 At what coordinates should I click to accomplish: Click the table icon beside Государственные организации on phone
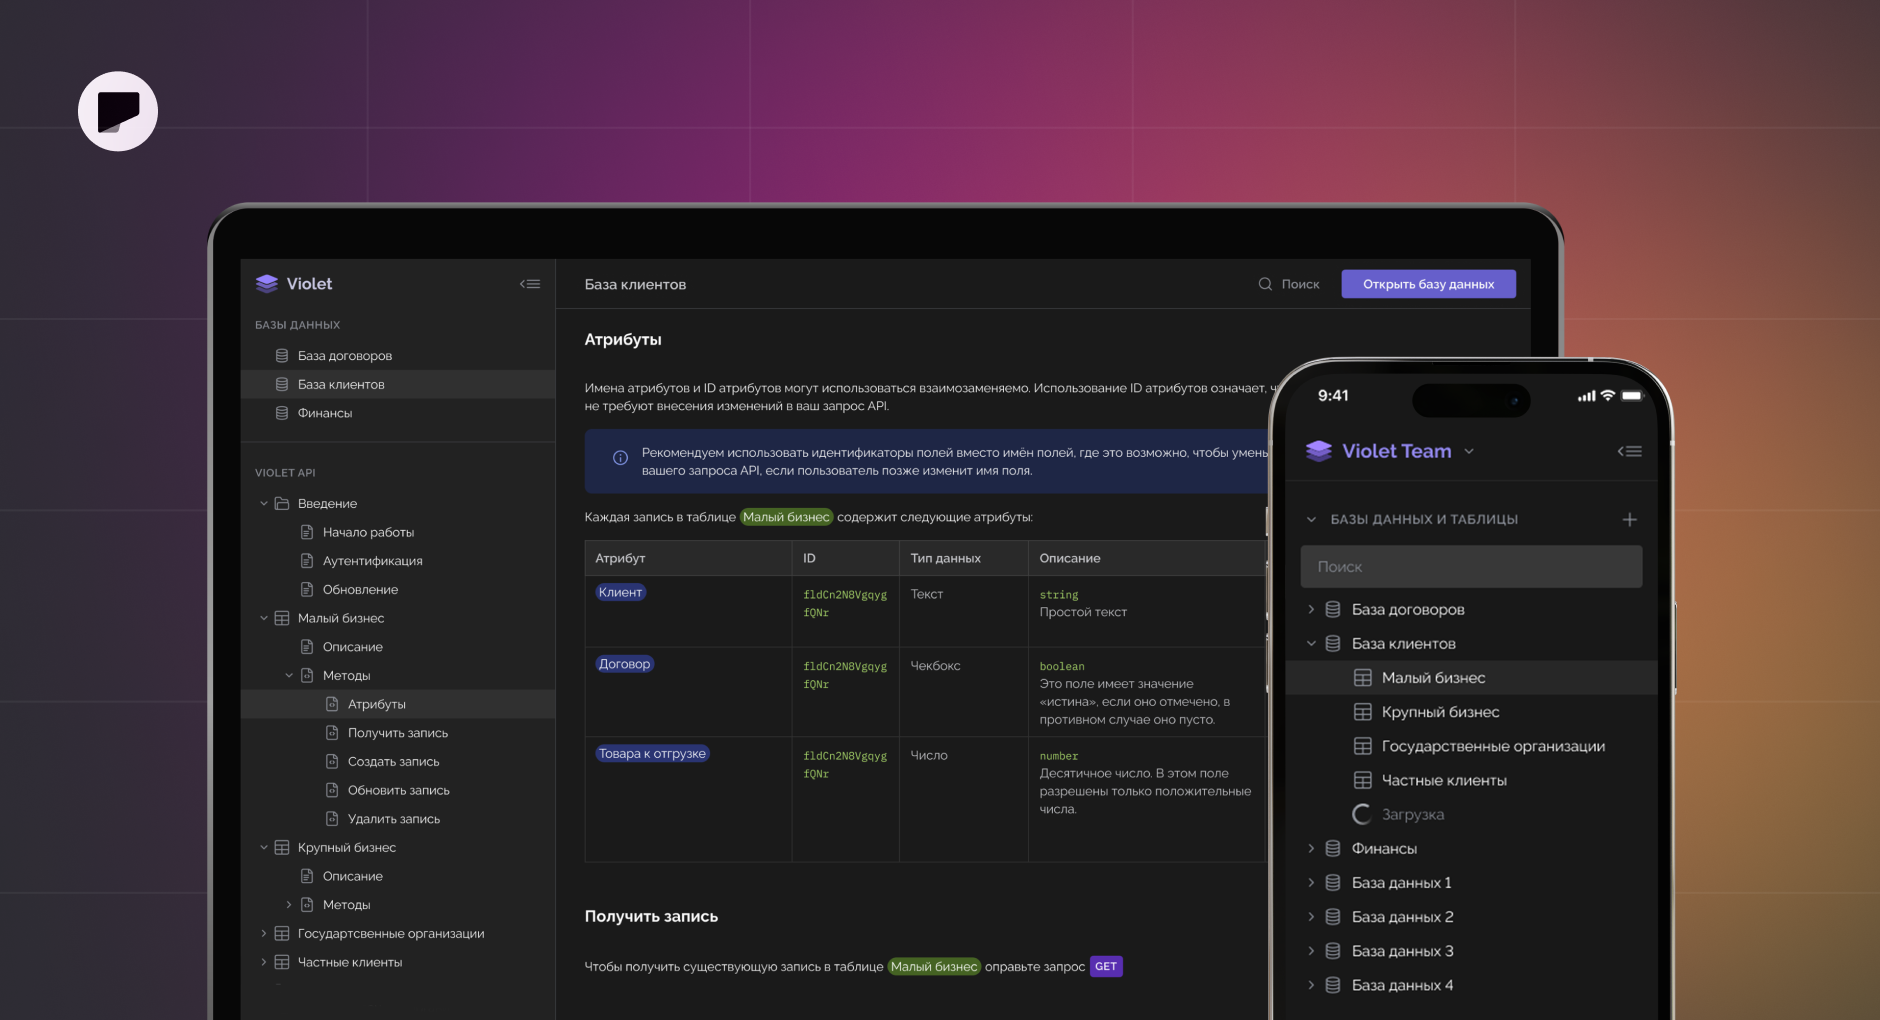(1362, 746)
